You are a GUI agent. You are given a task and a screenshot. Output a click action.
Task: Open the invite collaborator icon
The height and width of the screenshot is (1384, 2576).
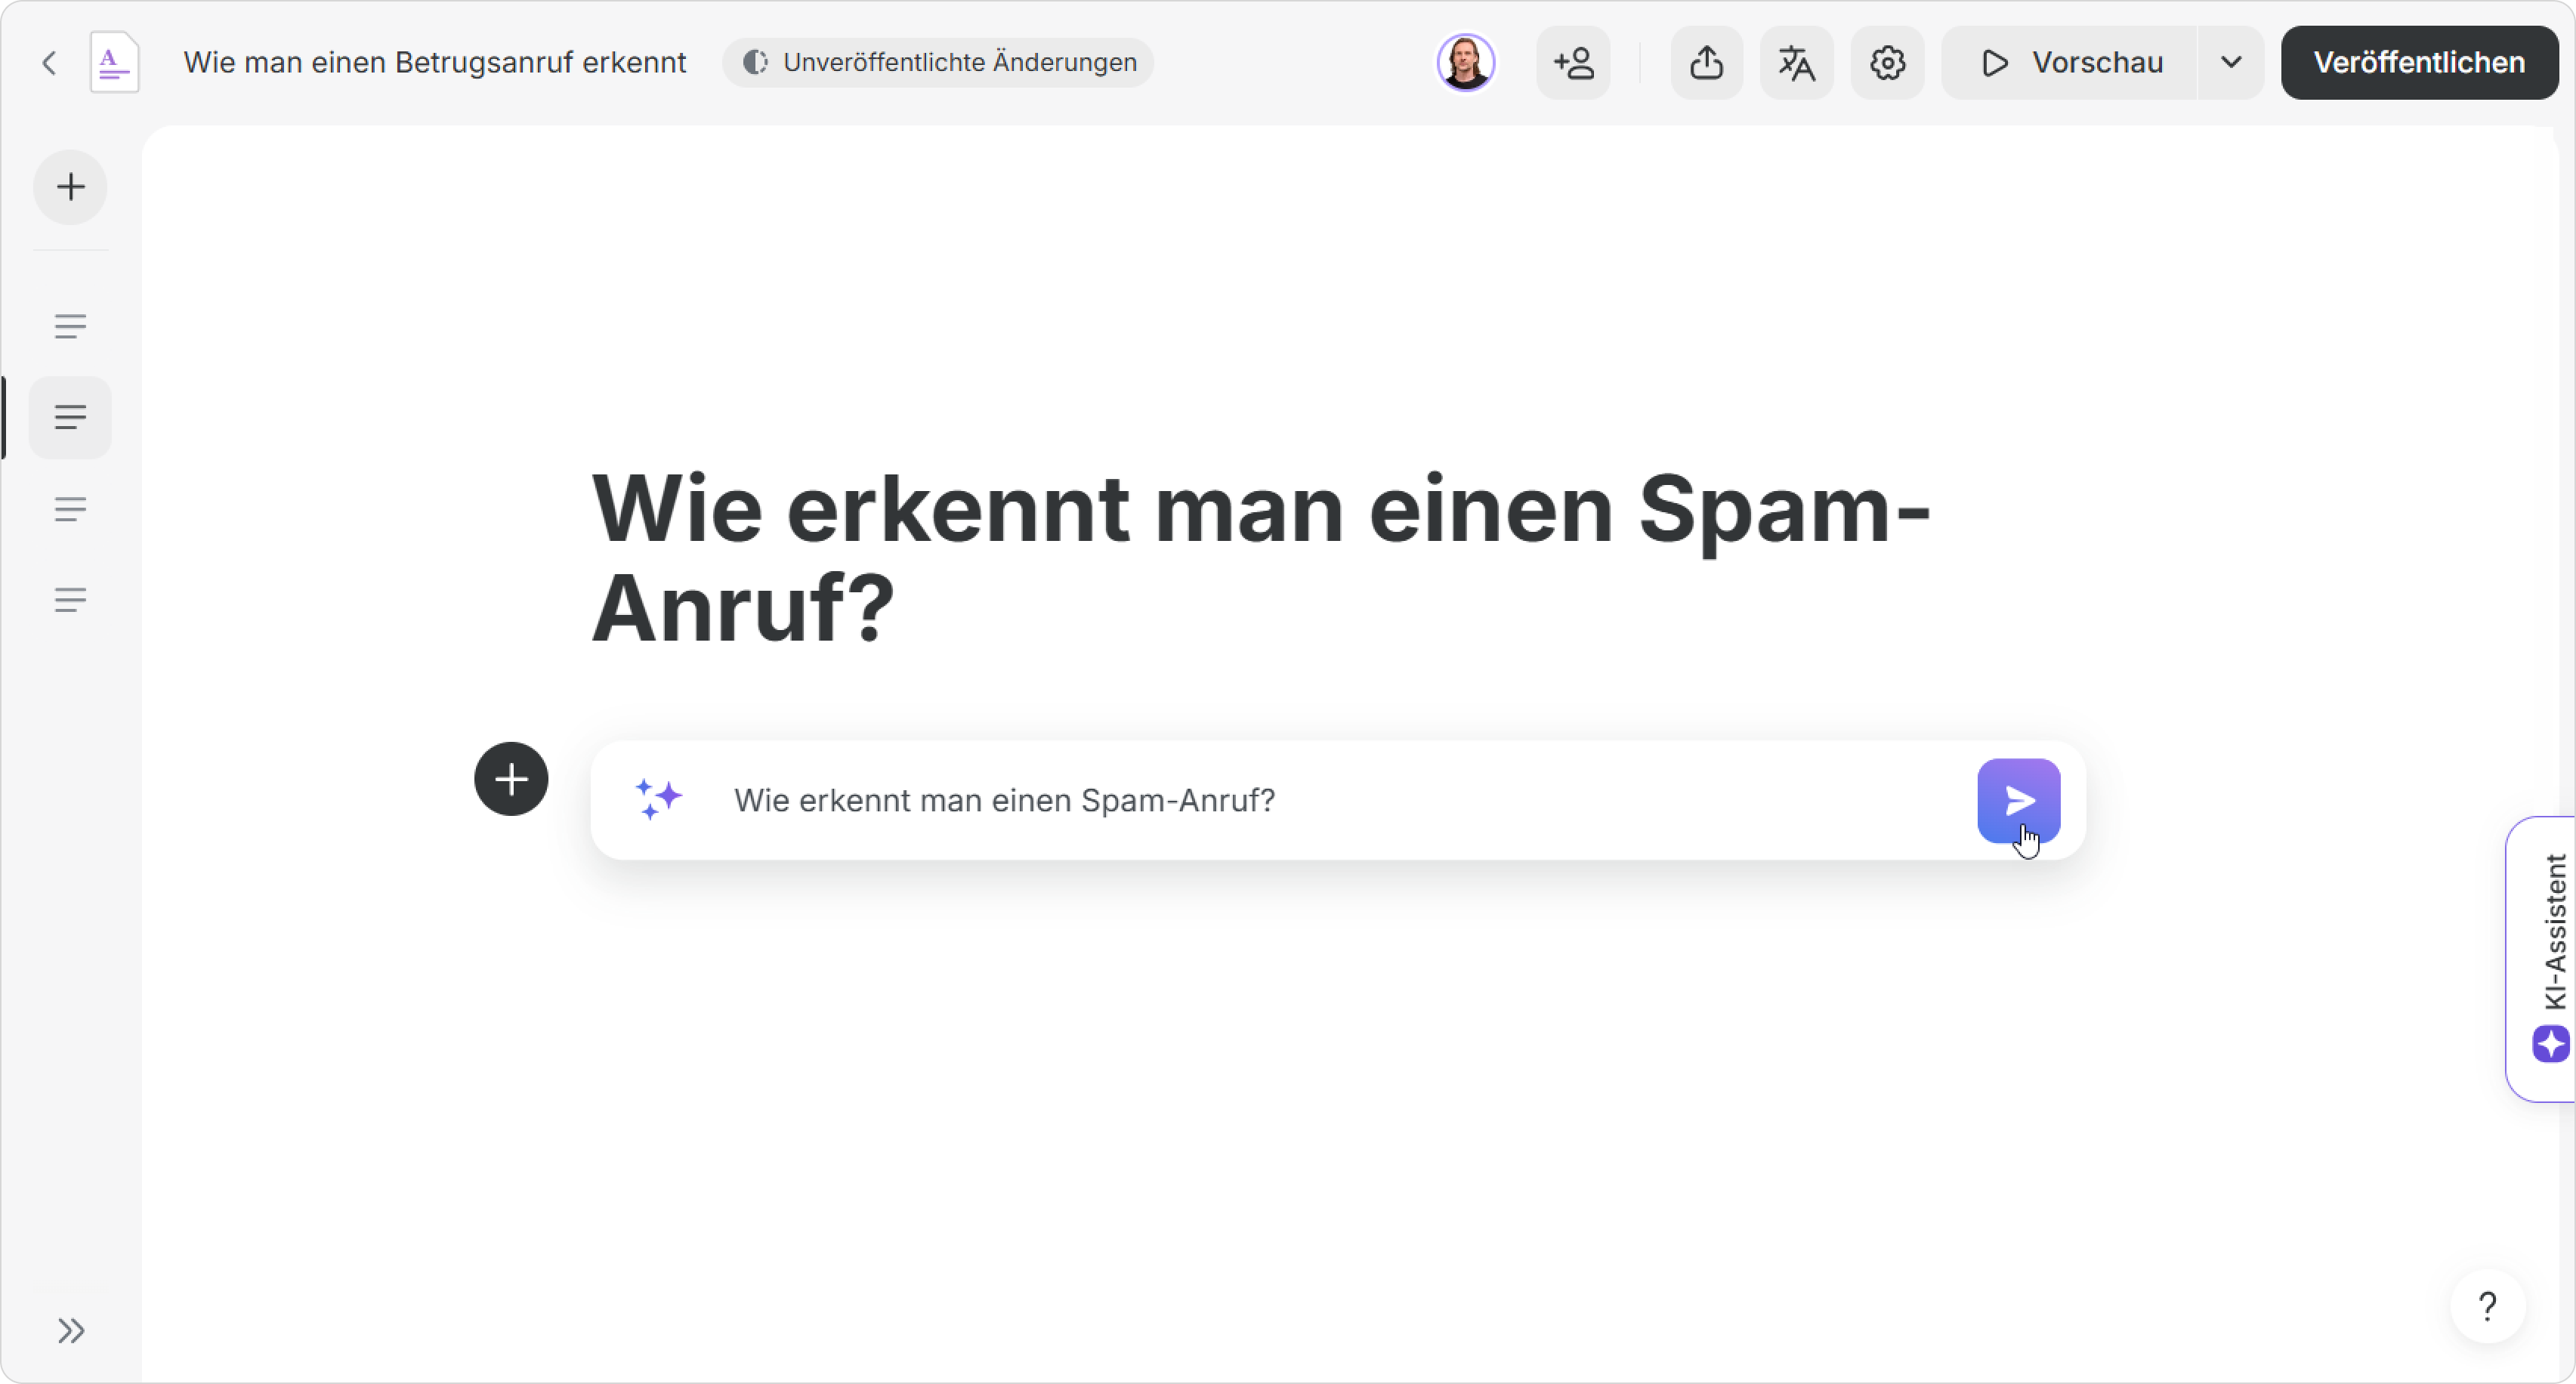pos(1573,63)
